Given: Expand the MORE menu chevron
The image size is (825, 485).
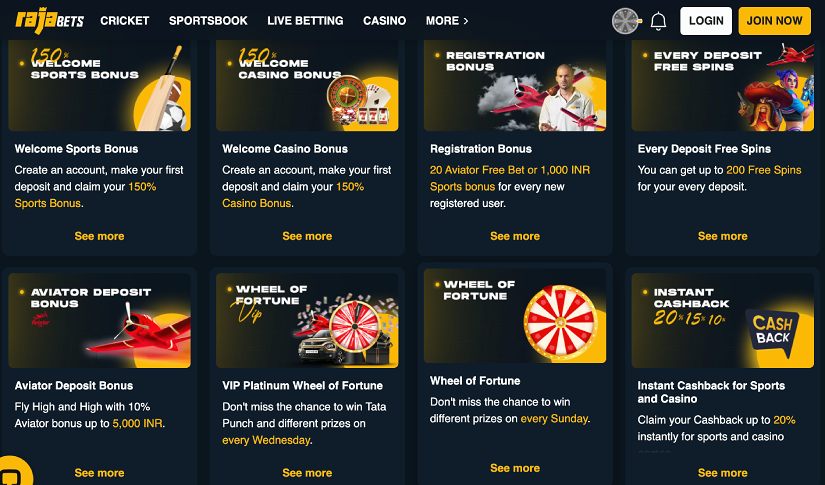Looking at the screenshot, I should coord(466,21).
